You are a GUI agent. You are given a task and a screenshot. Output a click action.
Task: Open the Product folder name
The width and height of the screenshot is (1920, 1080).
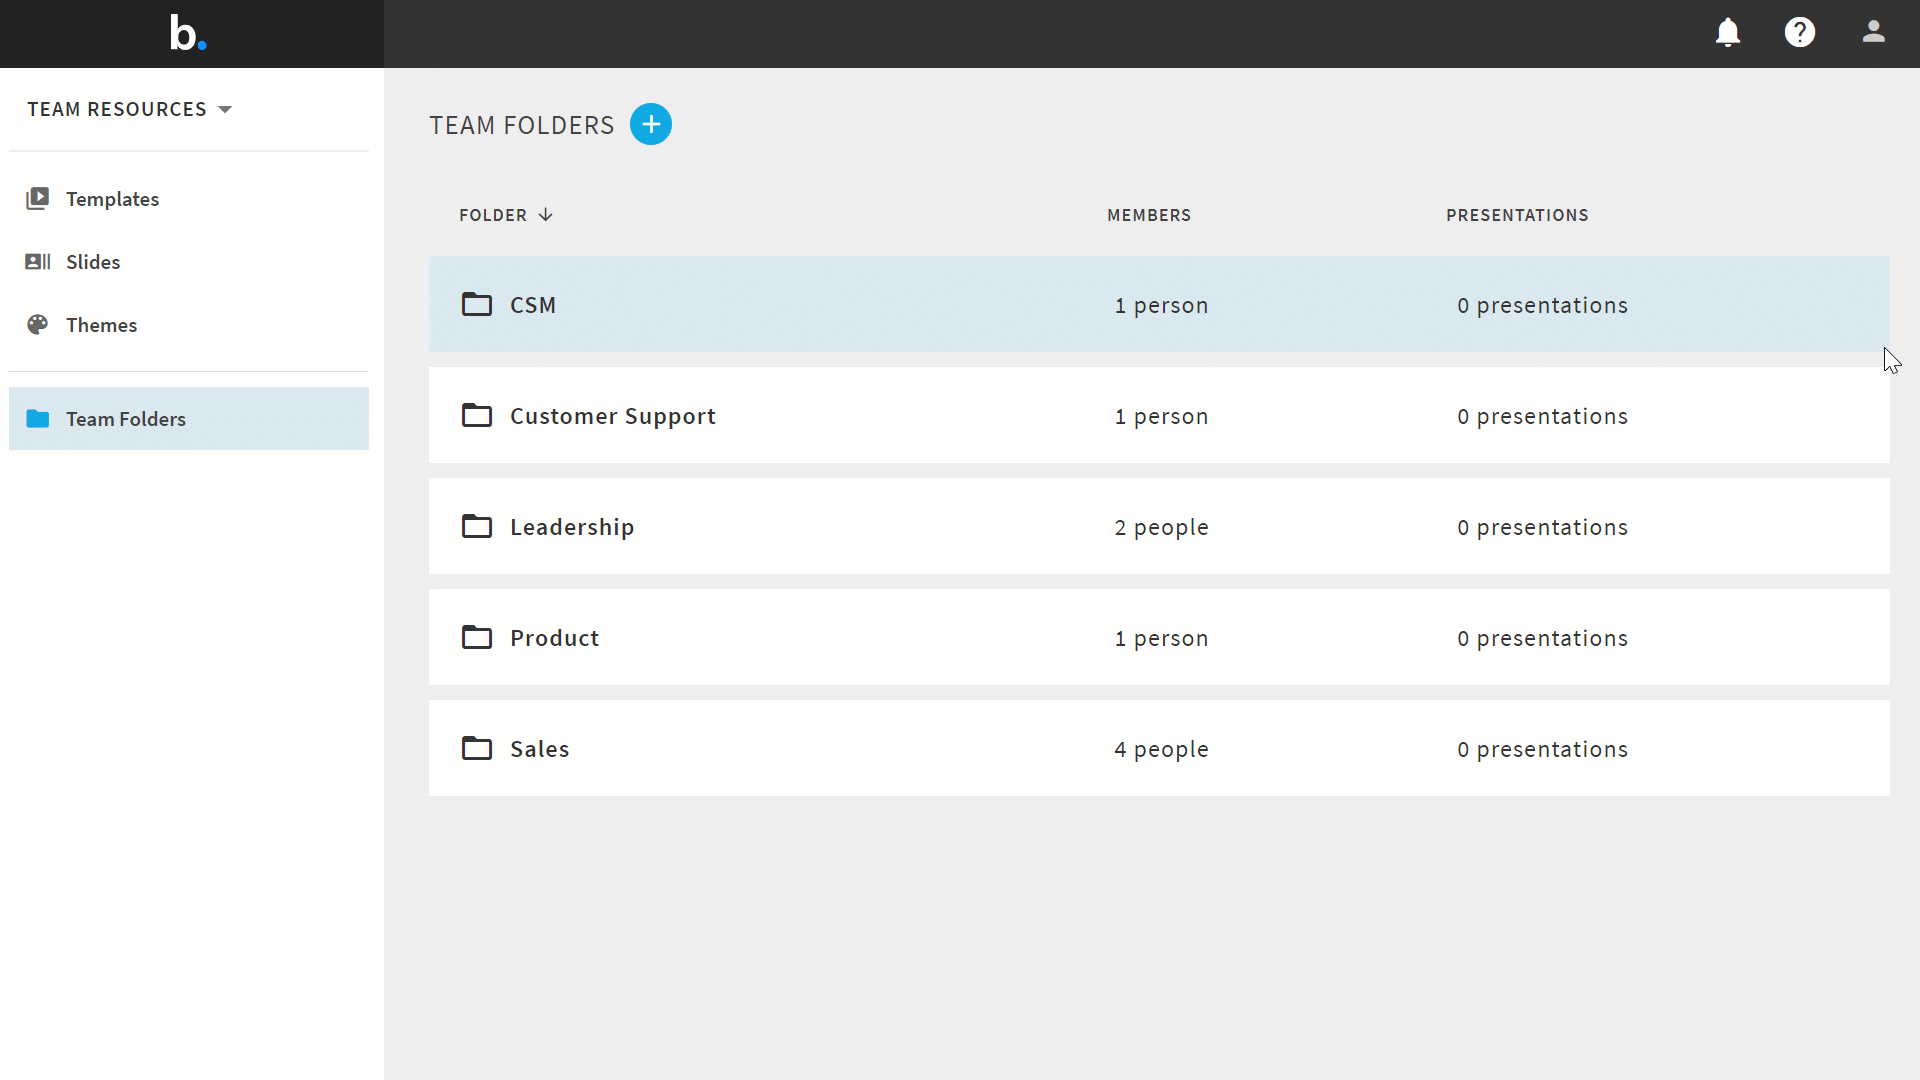click(x=555, y=638)
